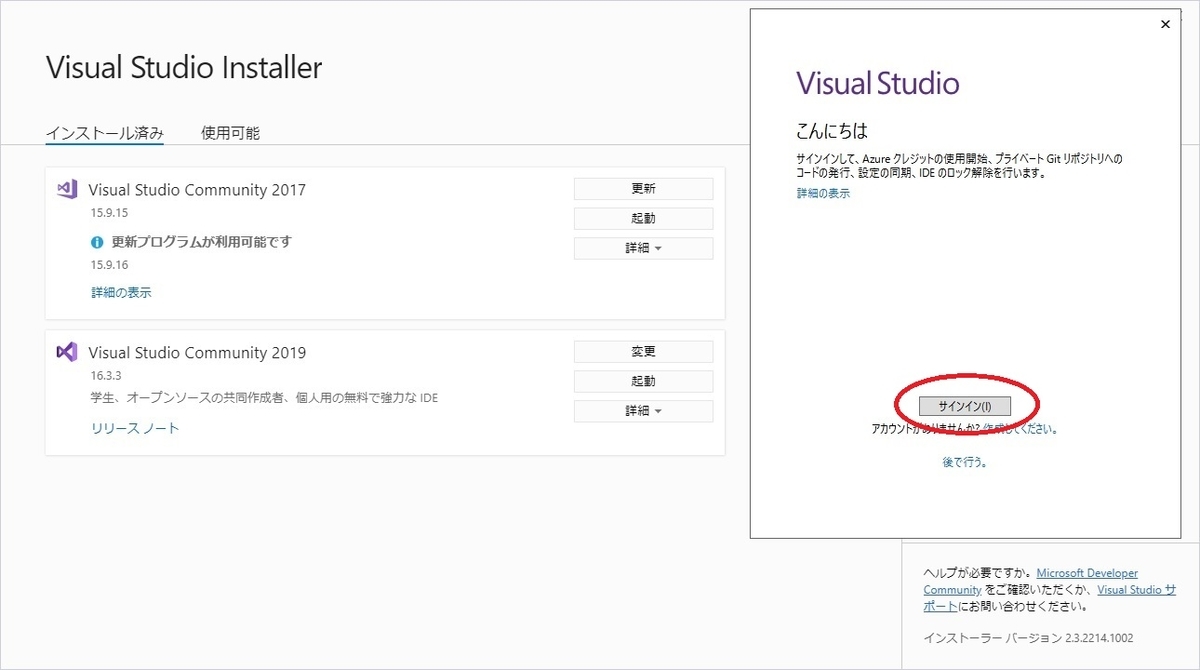Click the サインイン(I) button

[x=965, y=406]
